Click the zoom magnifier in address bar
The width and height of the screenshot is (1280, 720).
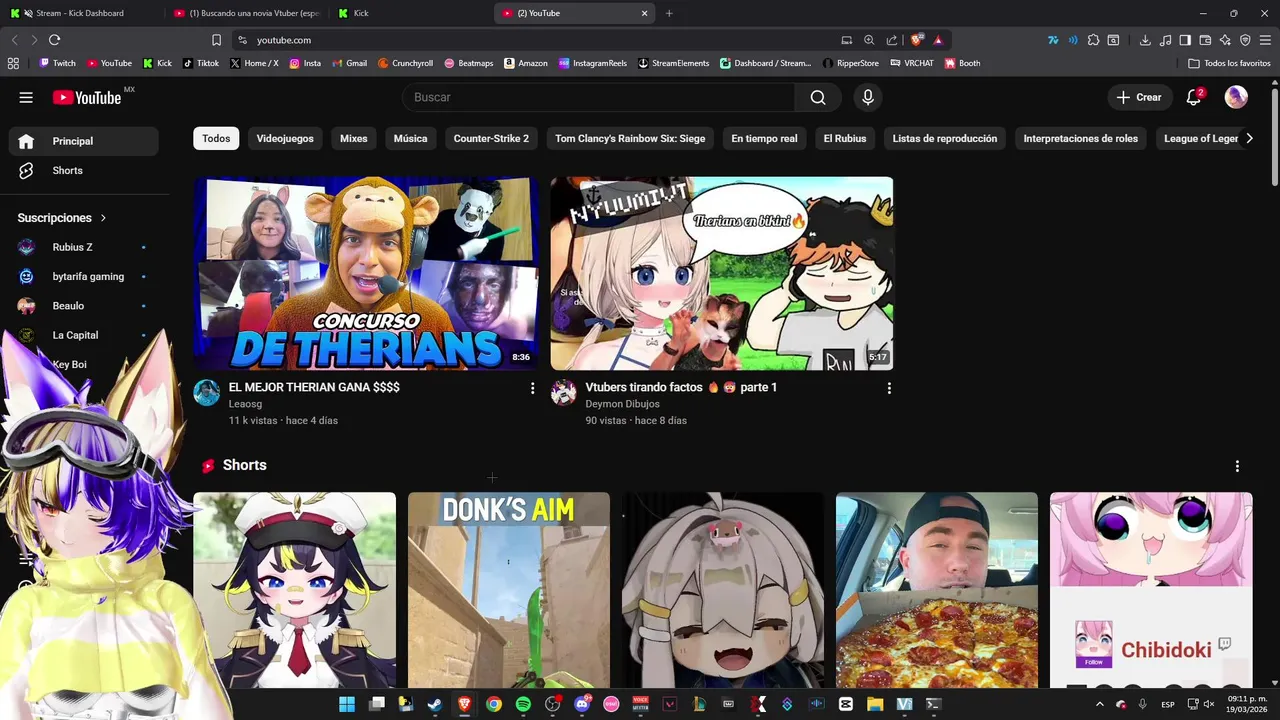click(x=869, y=40)
